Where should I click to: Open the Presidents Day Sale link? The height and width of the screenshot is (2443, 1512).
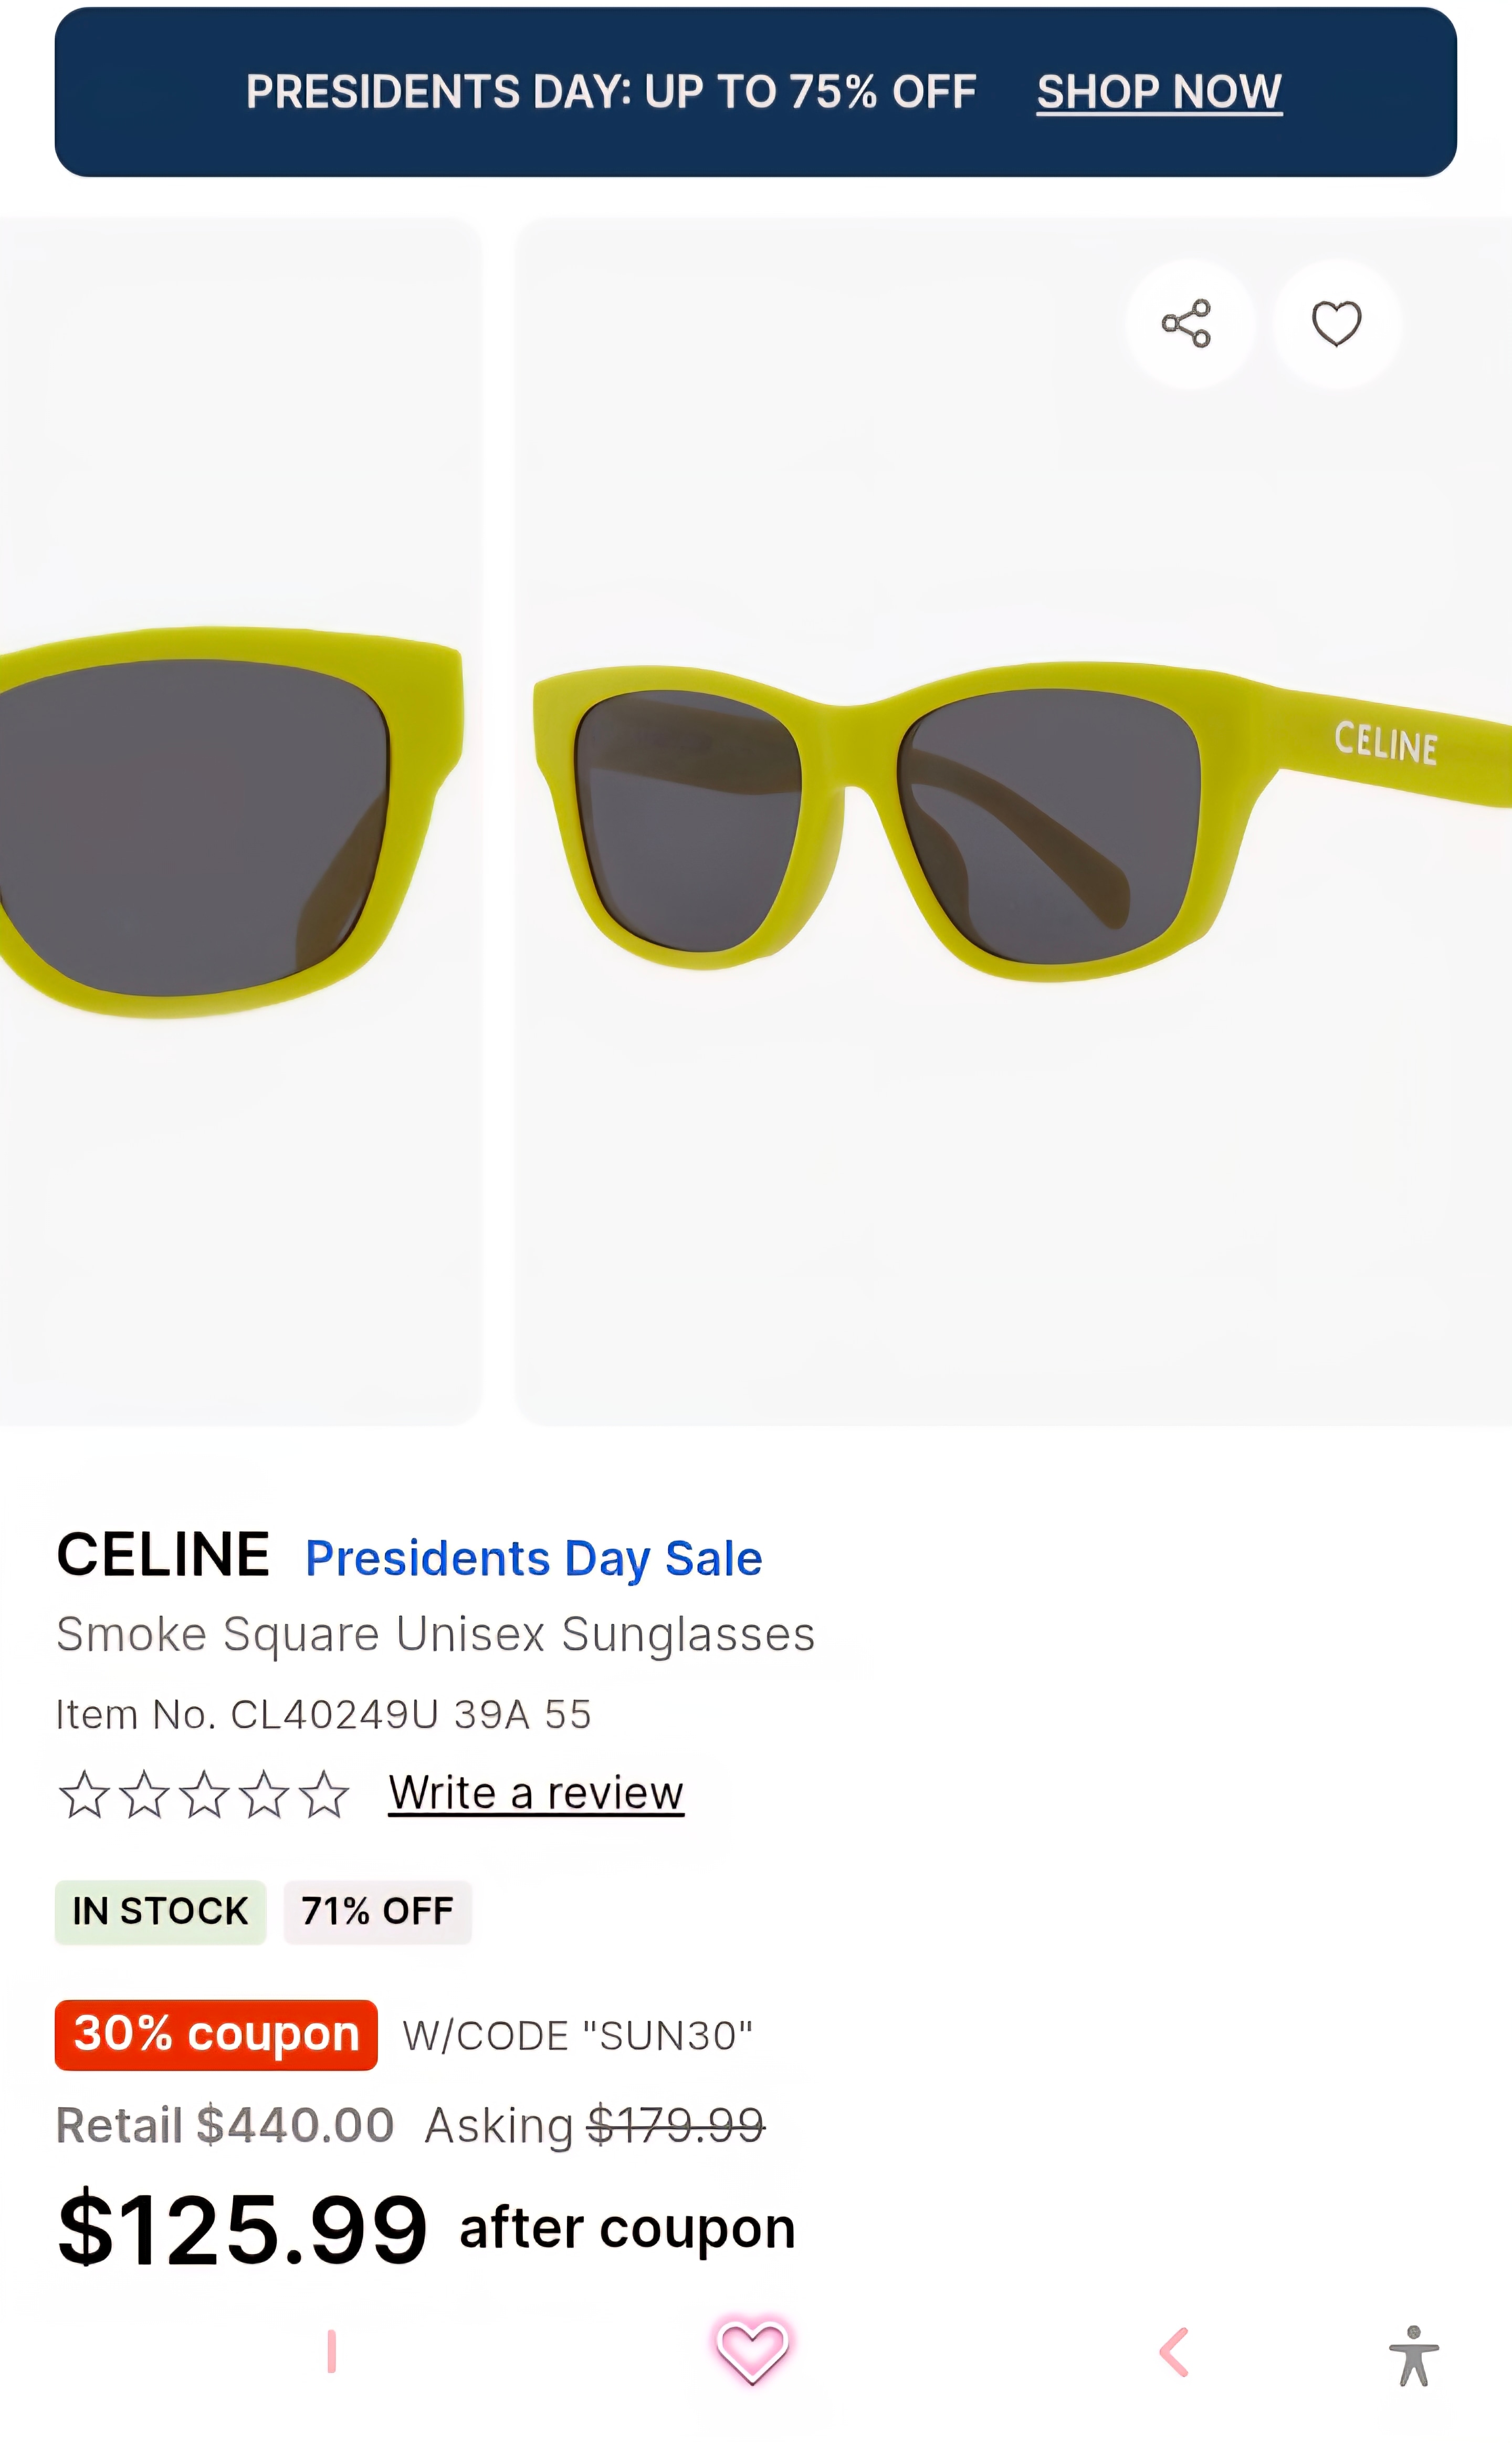[x=533, y=1558]
